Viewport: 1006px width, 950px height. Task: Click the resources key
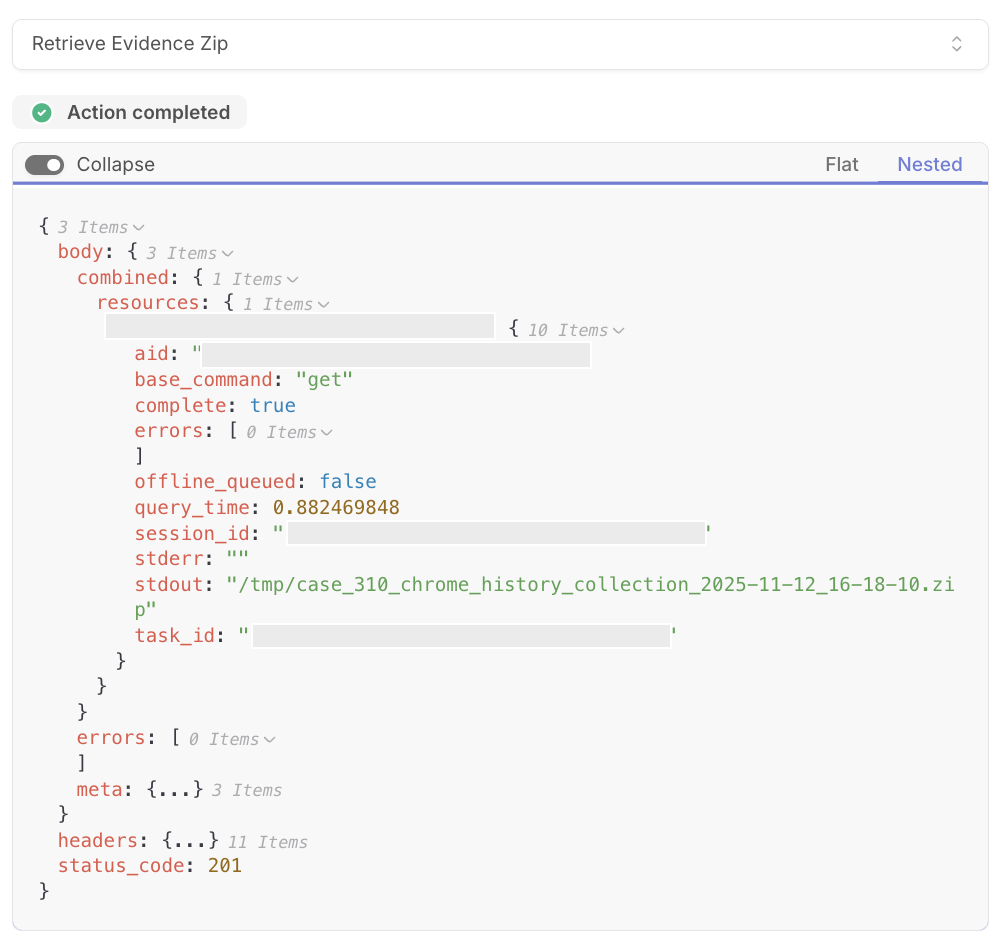click(x=148, y=303)
